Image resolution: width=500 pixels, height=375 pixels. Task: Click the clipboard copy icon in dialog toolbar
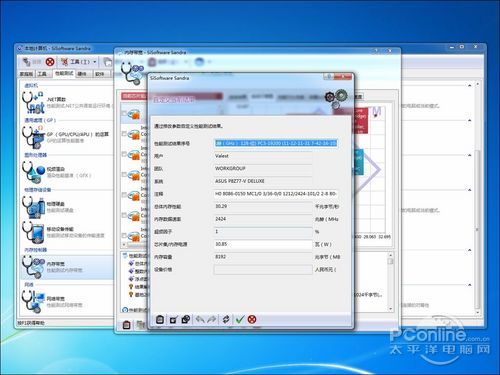click(160, 319)
